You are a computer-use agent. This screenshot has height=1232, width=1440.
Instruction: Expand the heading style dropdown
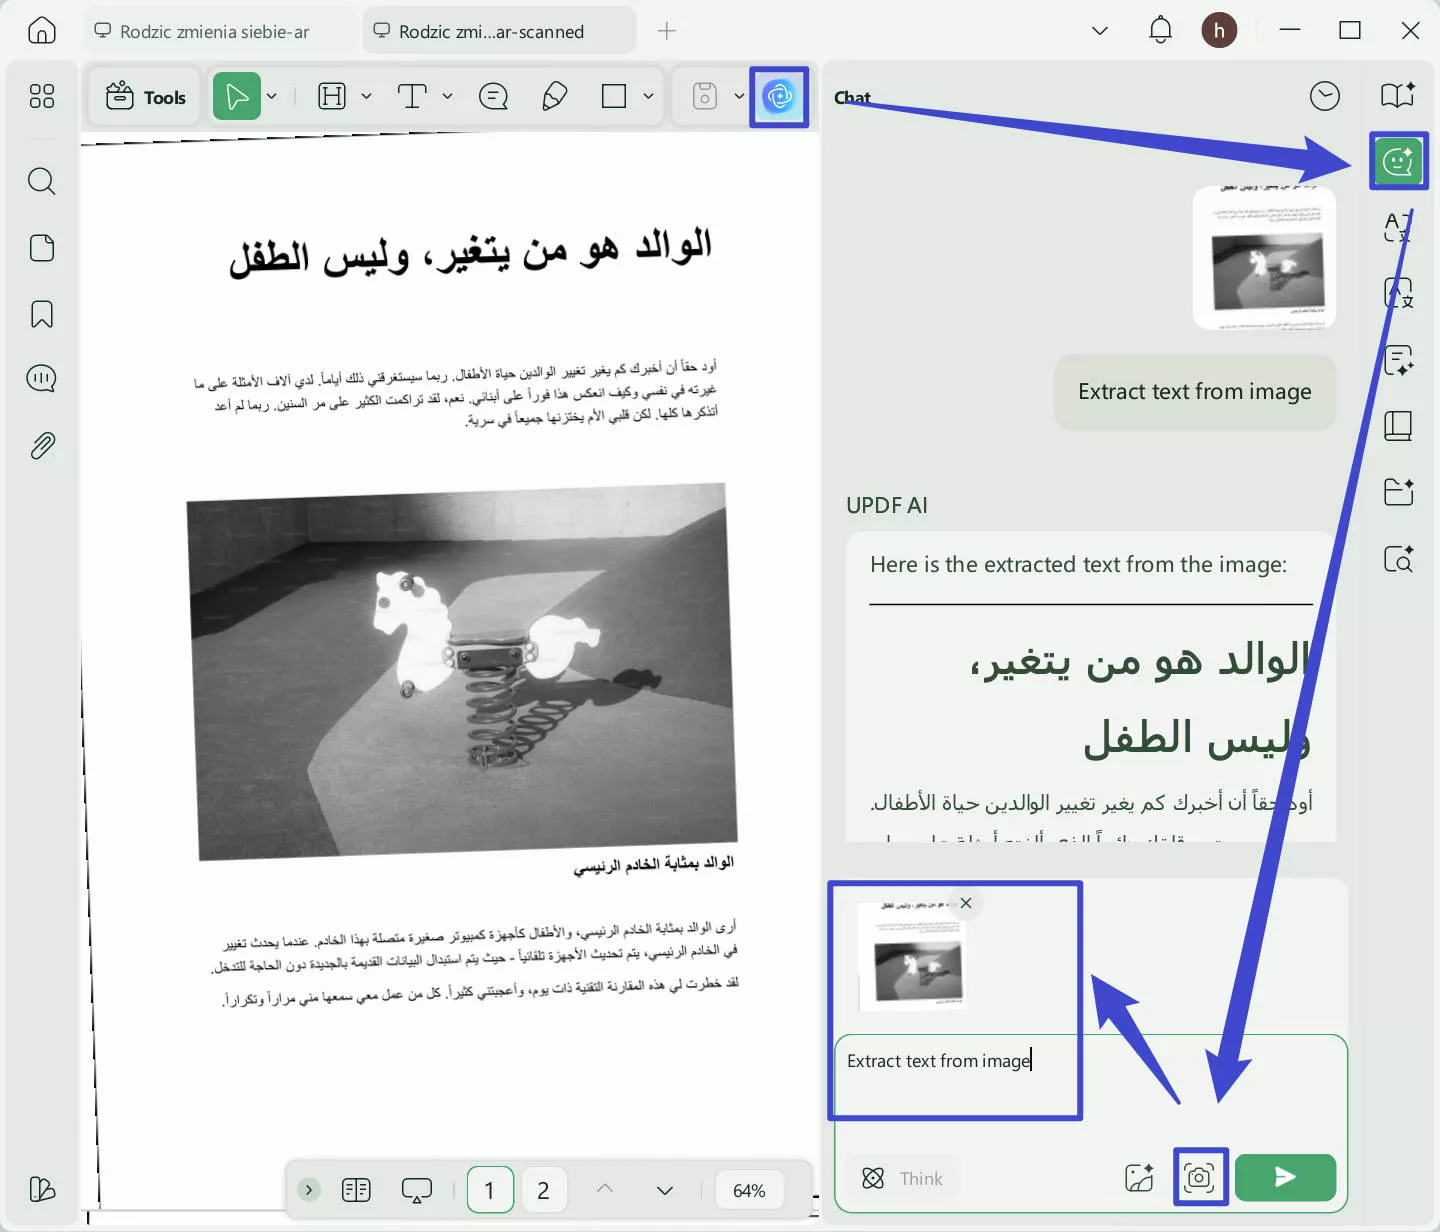(366, 96)
